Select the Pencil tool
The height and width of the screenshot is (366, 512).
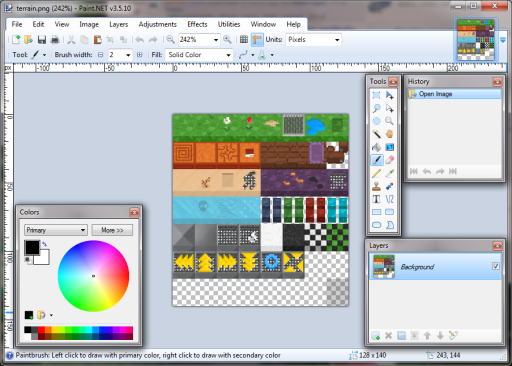tap(376, 173)
